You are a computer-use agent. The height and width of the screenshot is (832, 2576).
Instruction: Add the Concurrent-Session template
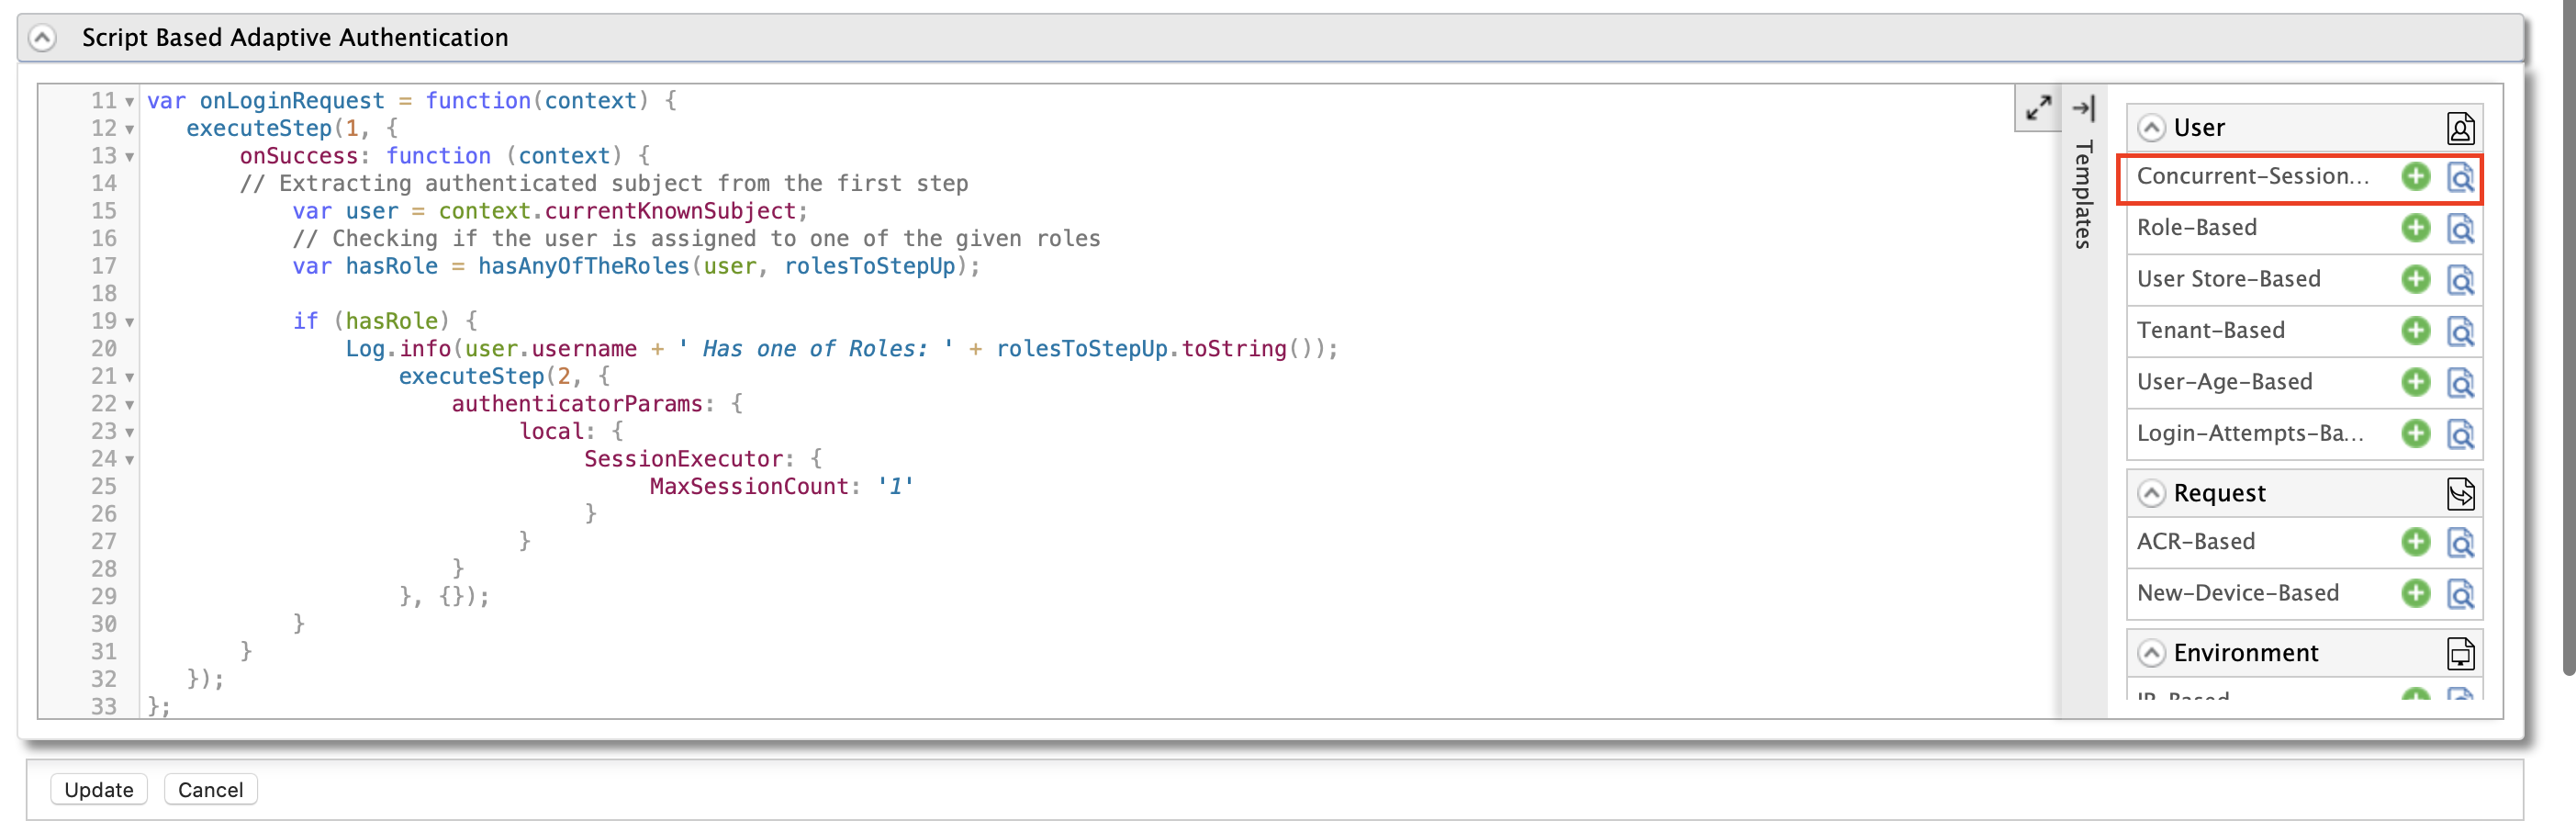2415,177
